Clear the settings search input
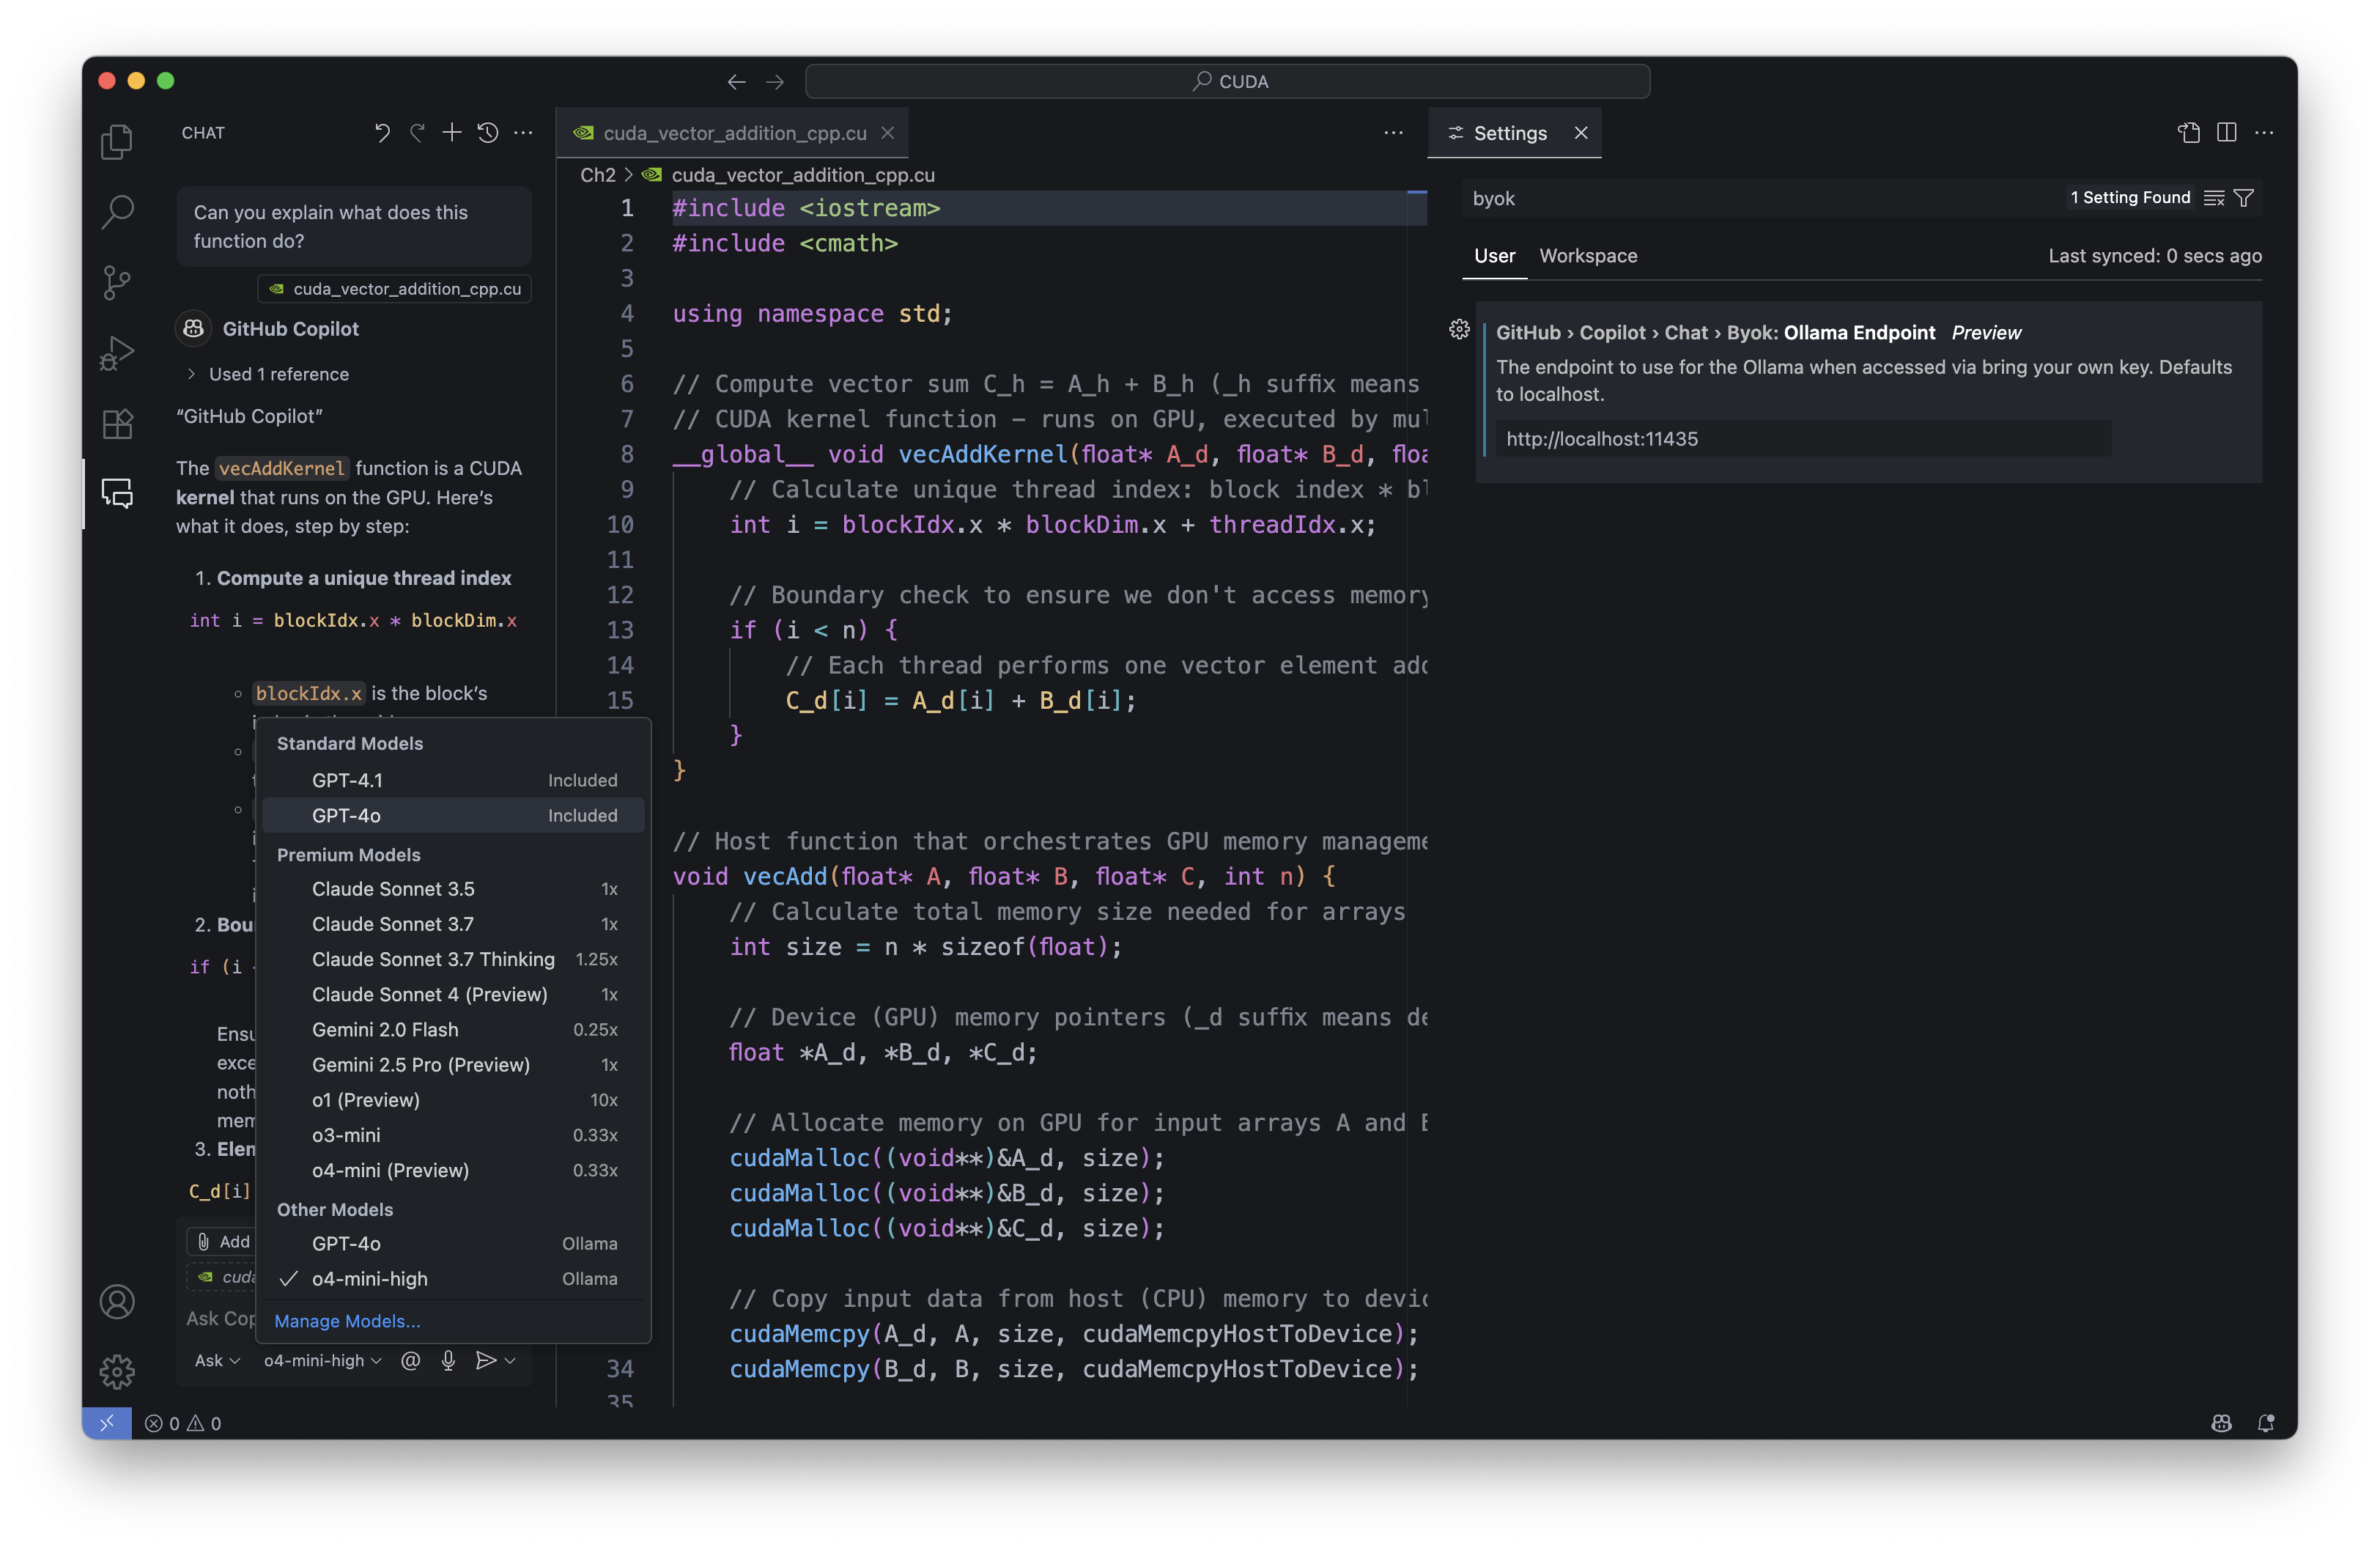Screen dimensions: 2380x1548 tap(2214, 198)
